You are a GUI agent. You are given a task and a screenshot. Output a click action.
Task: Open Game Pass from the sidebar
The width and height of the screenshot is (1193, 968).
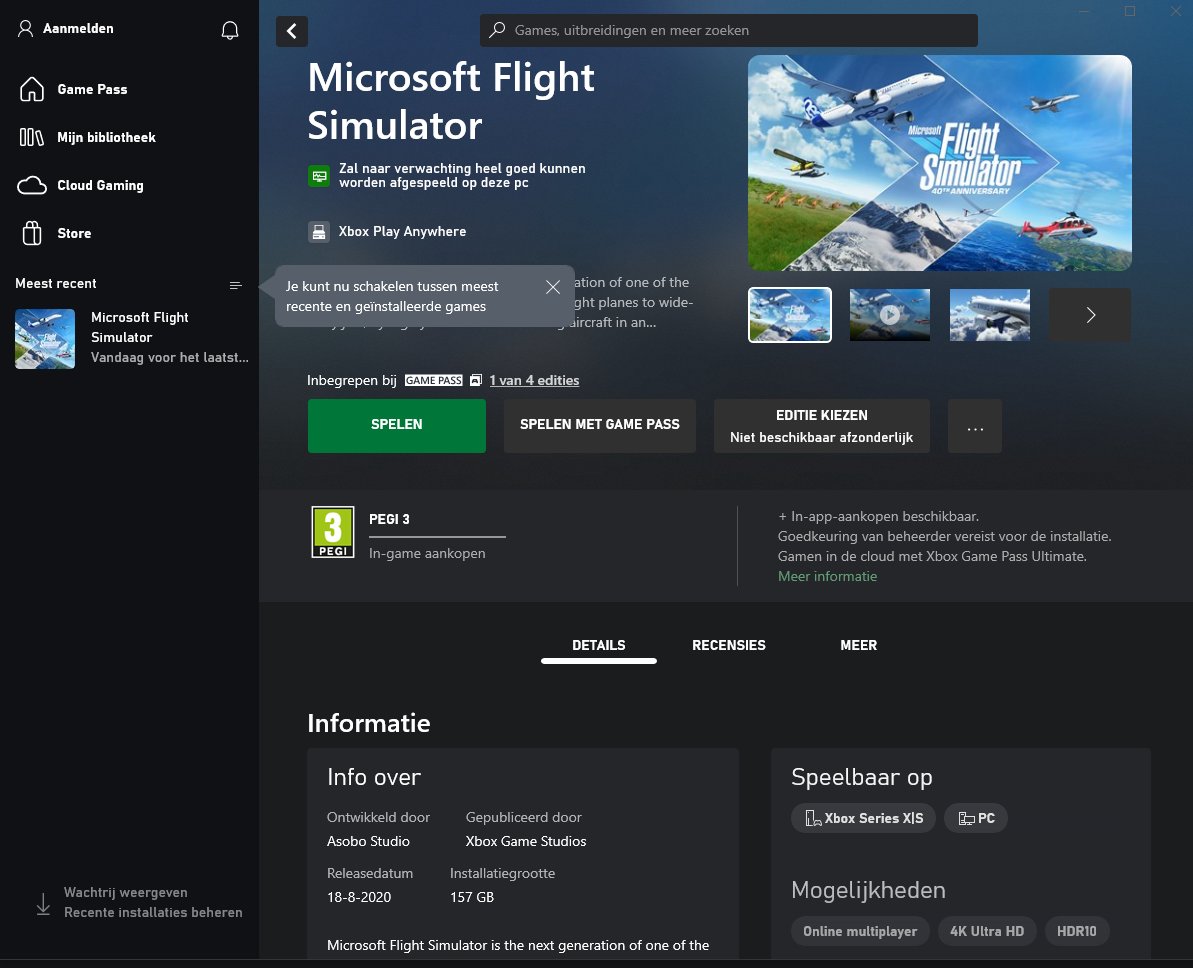click(92, 89)
